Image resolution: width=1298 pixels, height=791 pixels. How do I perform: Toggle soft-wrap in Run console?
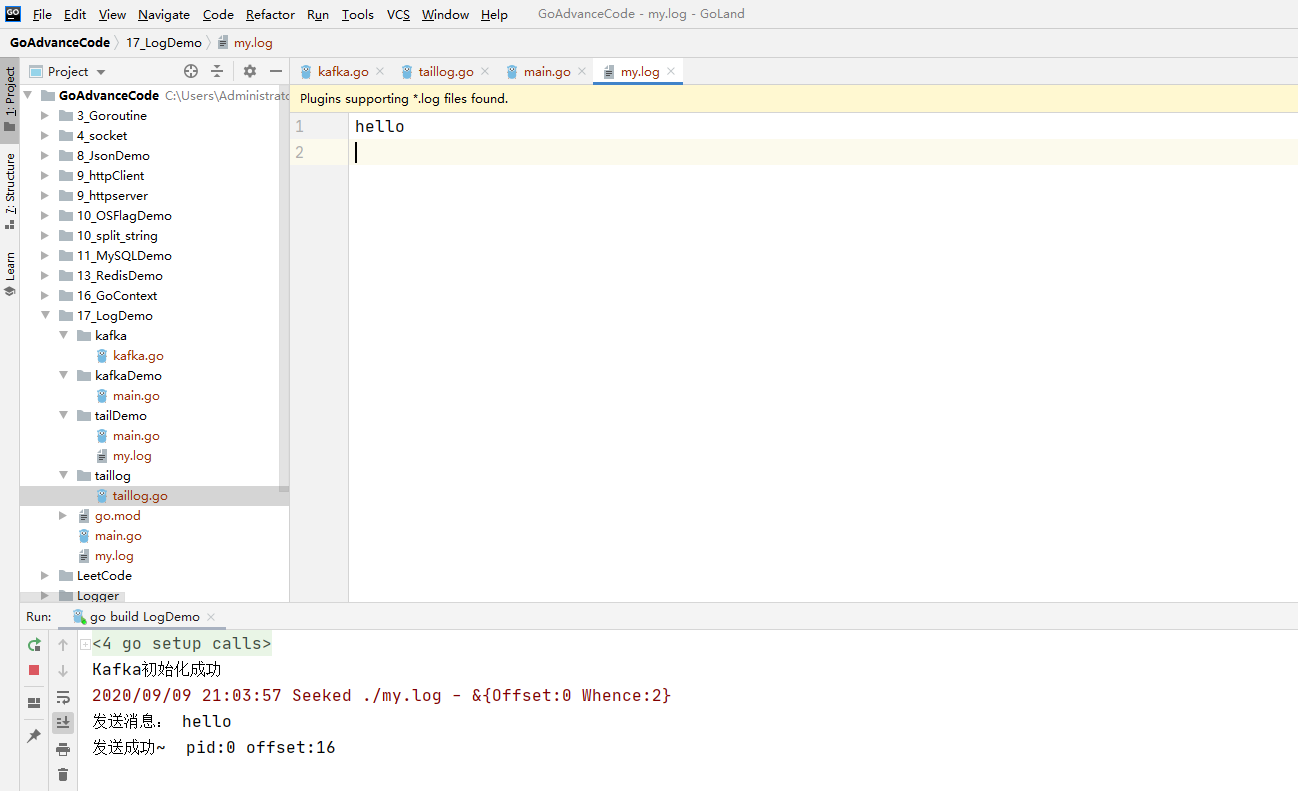point(63,697)
